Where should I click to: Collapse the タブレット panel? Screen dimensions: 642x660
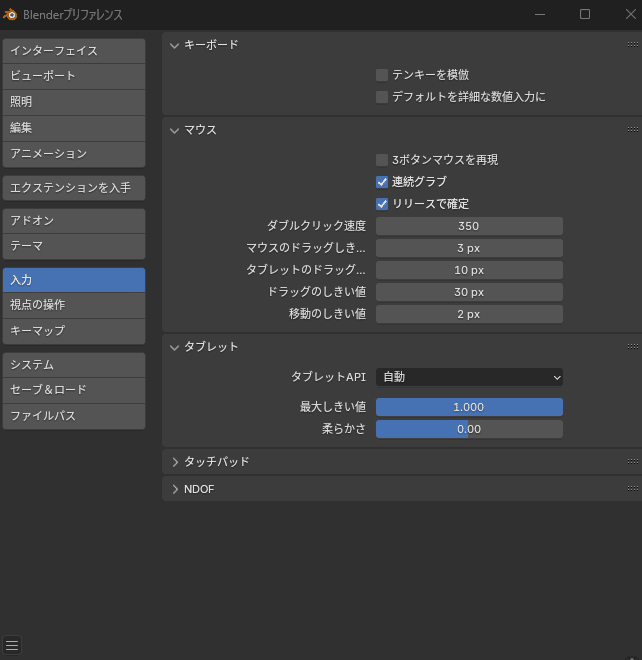coord(174,347)
